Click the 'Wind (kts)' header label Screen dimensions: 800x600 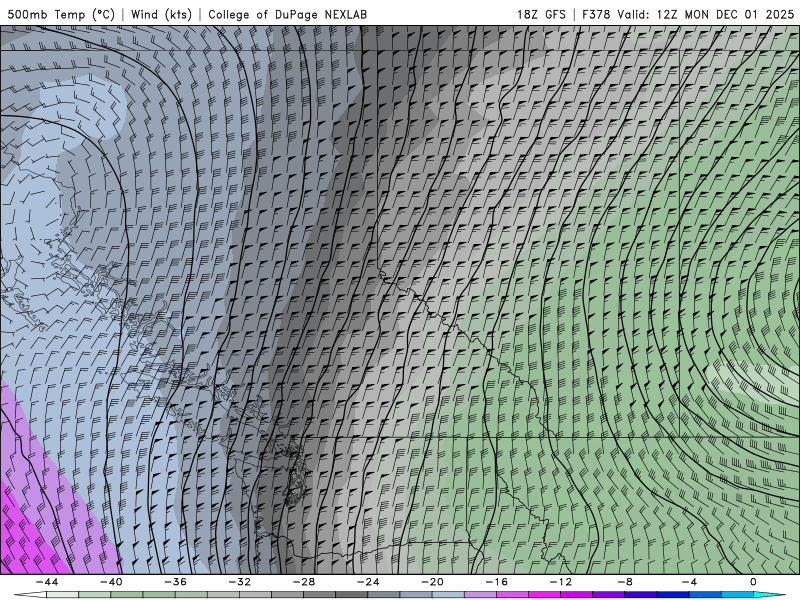pos(161,15)
